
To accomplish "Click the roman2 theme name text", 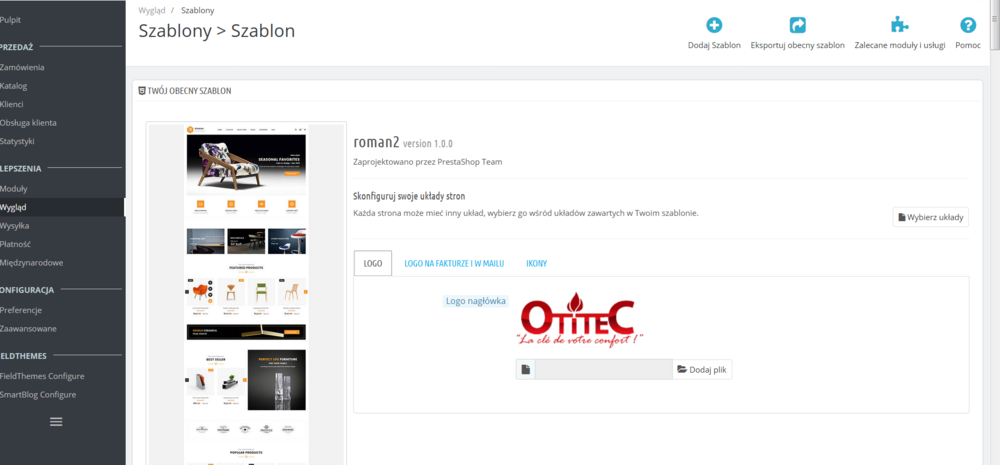I will (x=376, y=143).
